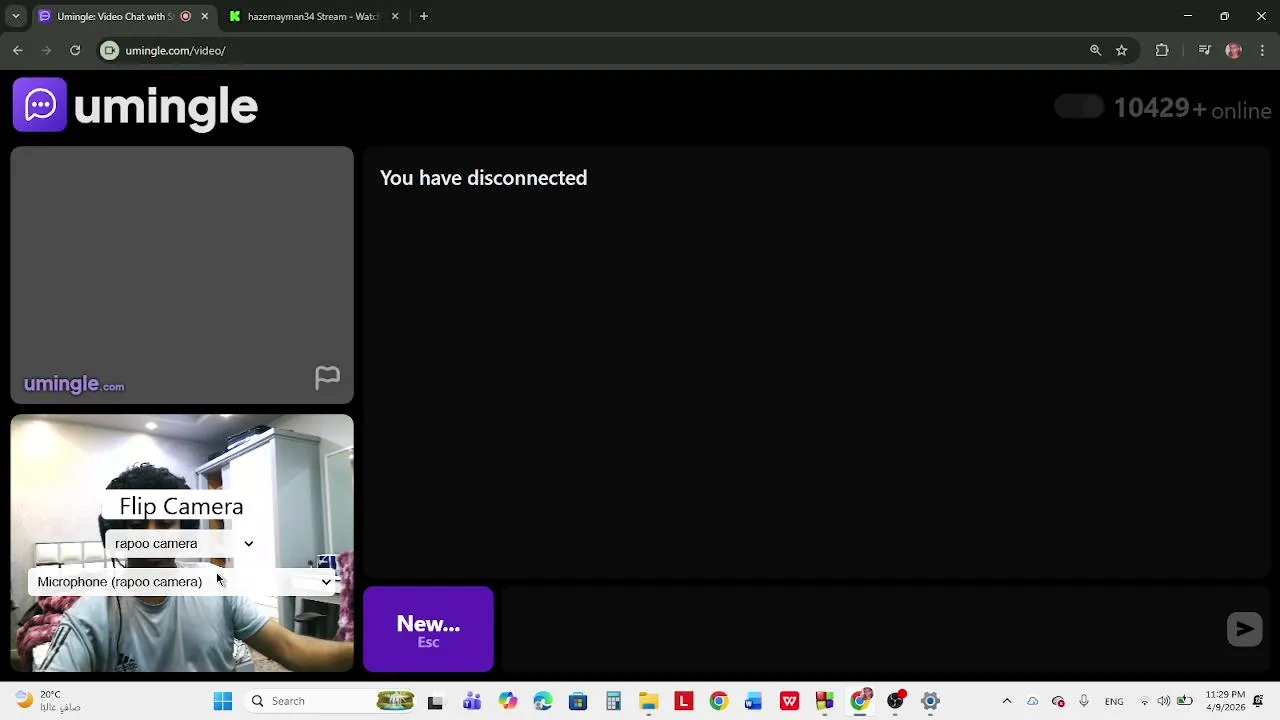The width and height of the screenshot is (1280, 720).
Task: Open a new browser tab
Action: 424,16
